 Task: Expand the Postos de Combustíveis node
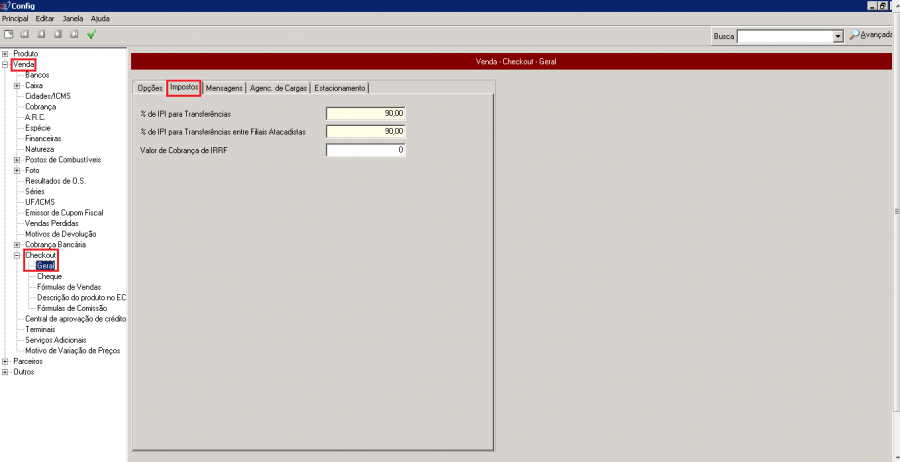tap(17, 160)
